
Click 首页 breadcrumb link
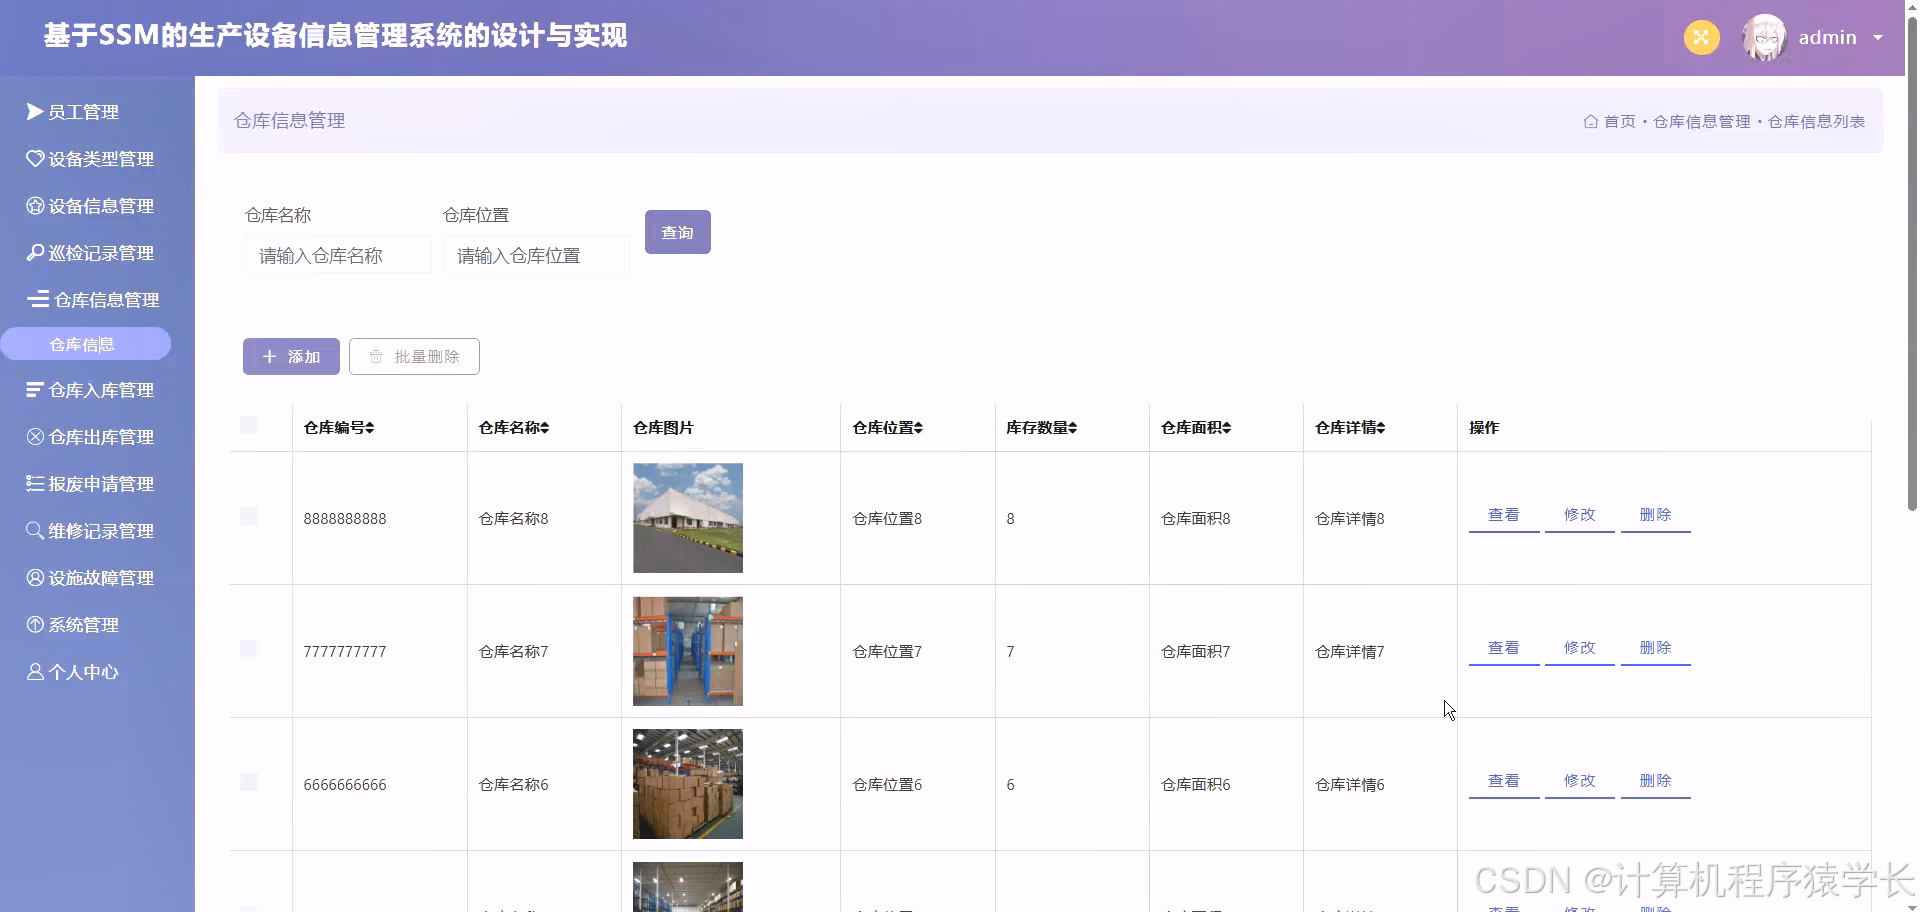tap(1620, 121)
